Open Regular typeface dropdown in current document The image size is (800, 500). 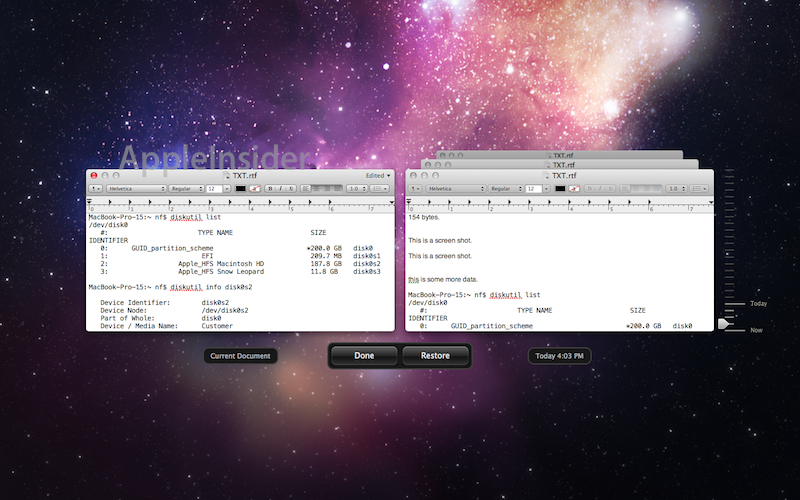(185, 188)
